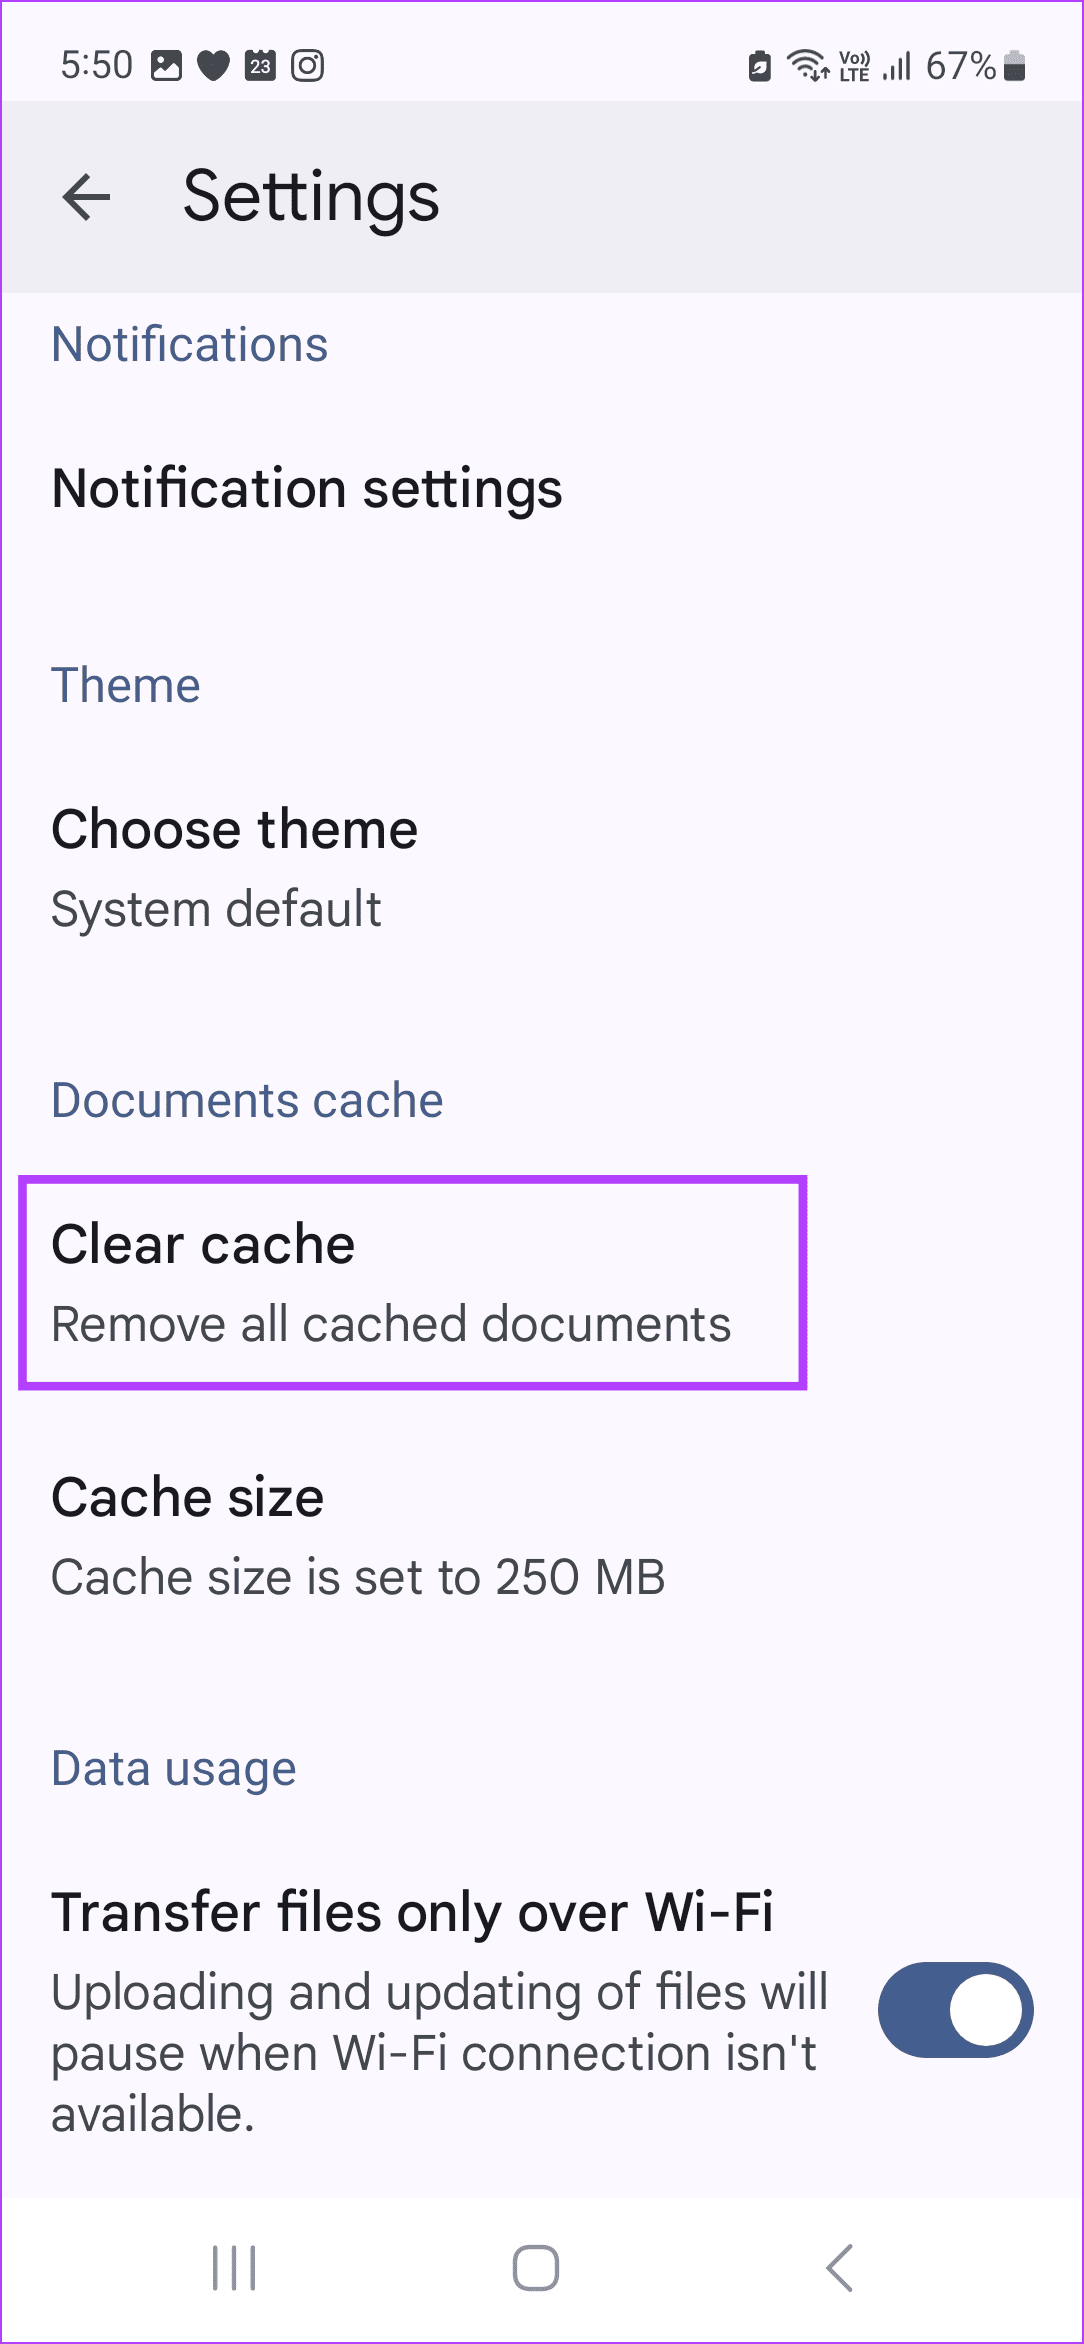Click the Data usage section header
The image size is (1084, 2344).
tap(173, 1768)
